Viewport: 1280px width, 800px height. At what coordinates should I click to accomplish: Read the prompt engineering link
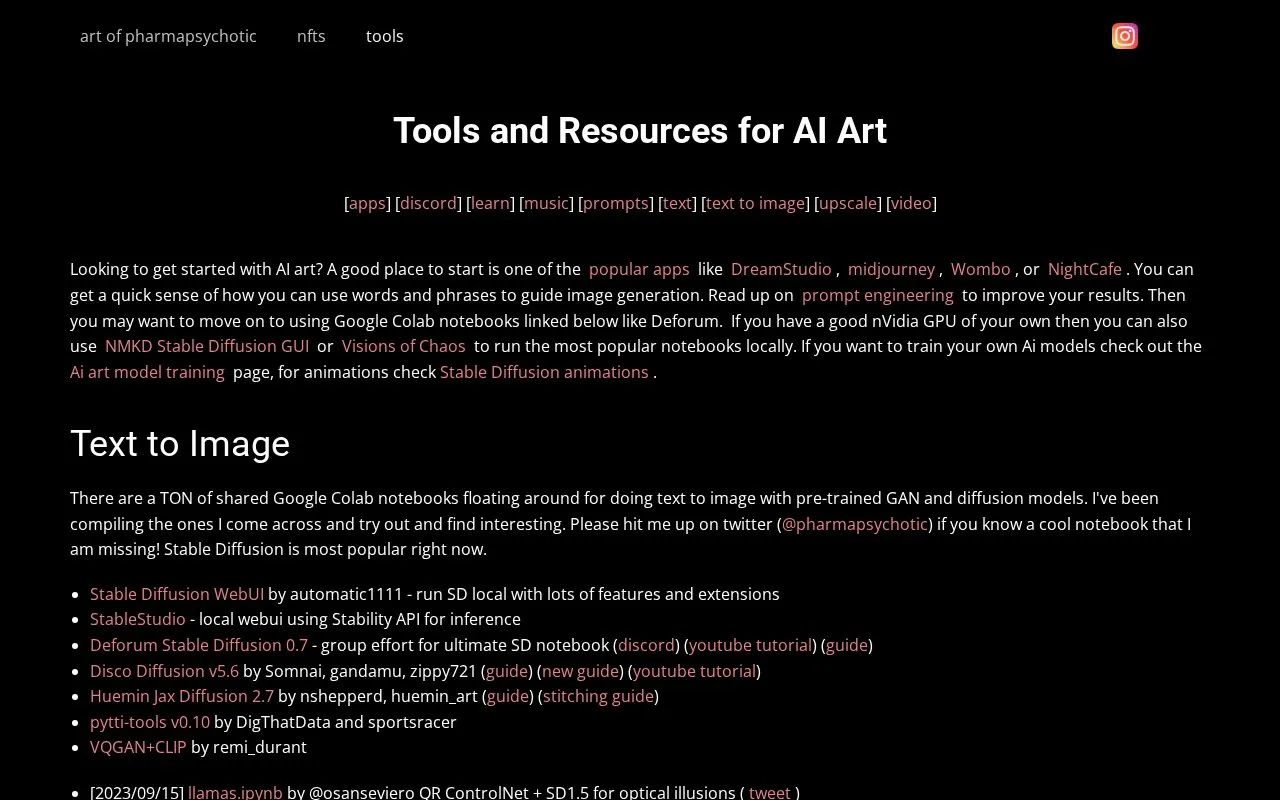click(x=878, y=295)
